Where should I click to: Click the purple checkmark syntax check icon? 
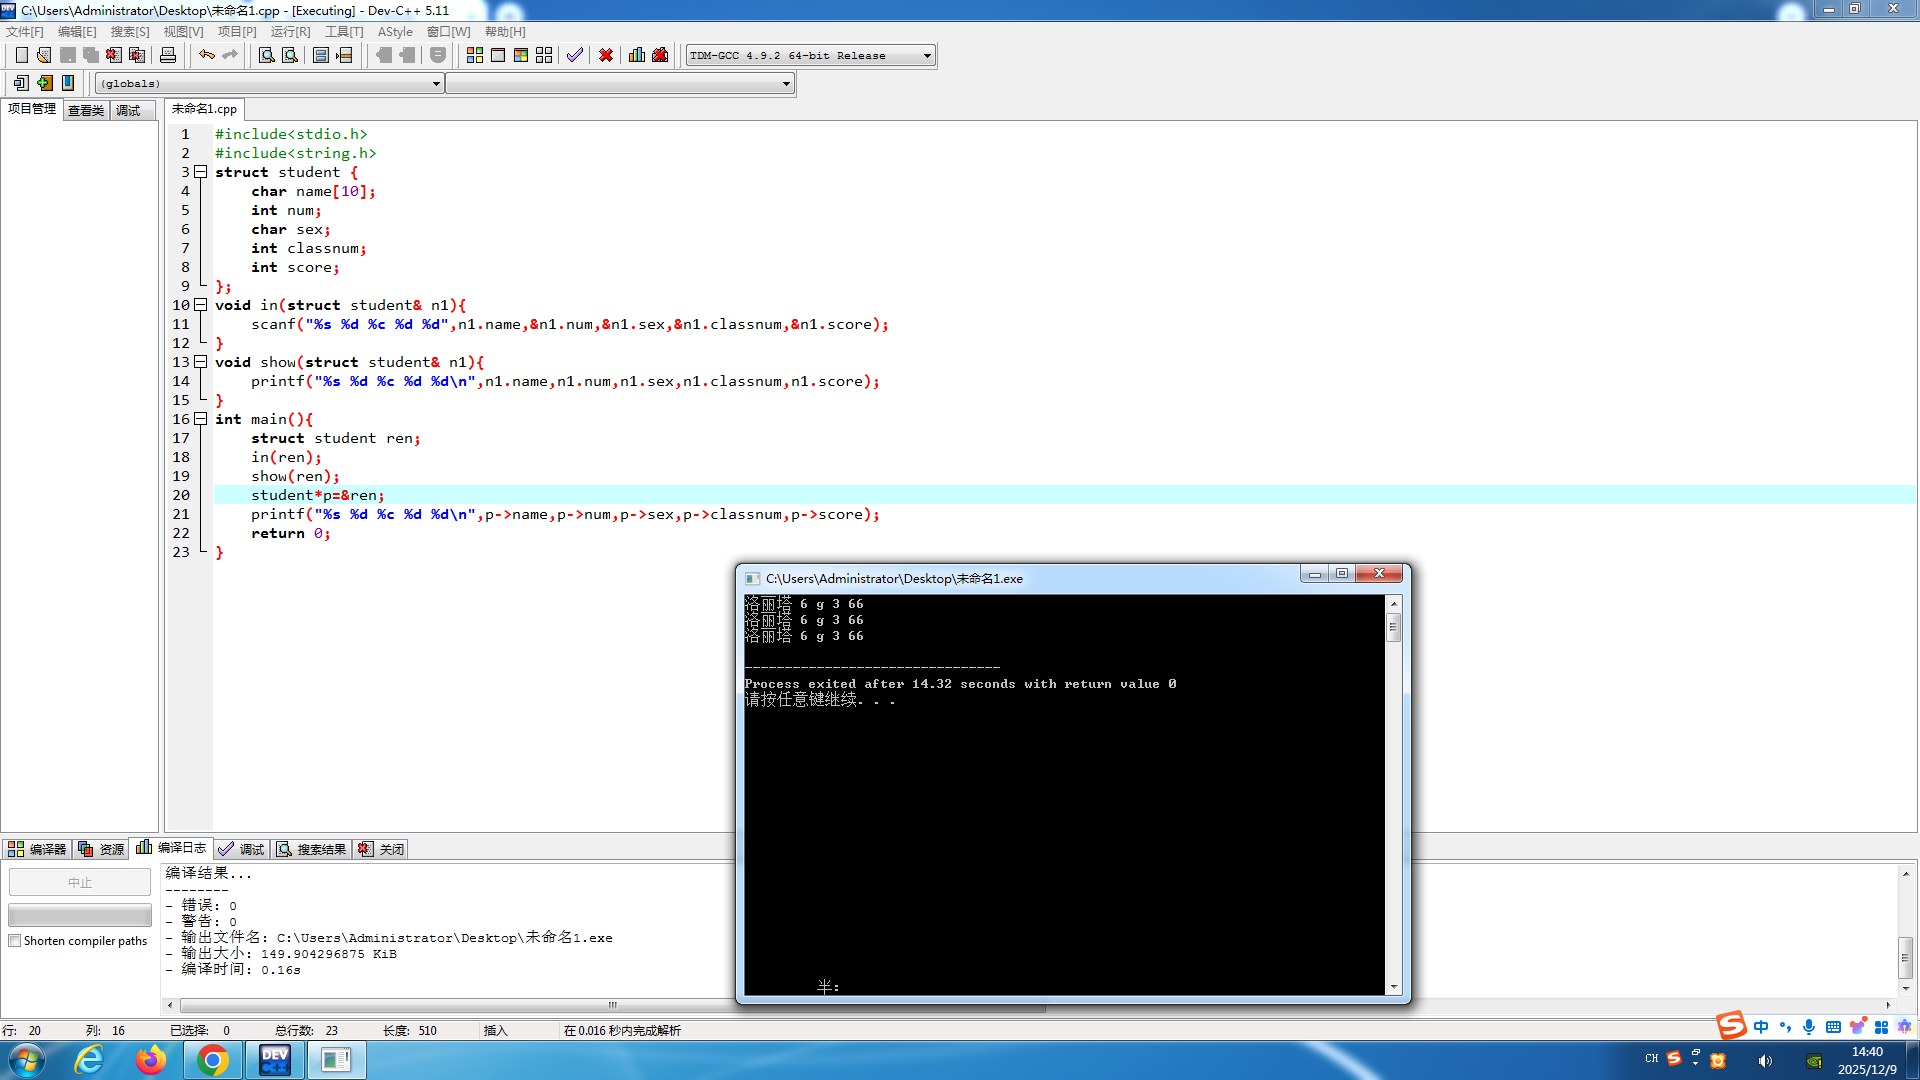575,55
